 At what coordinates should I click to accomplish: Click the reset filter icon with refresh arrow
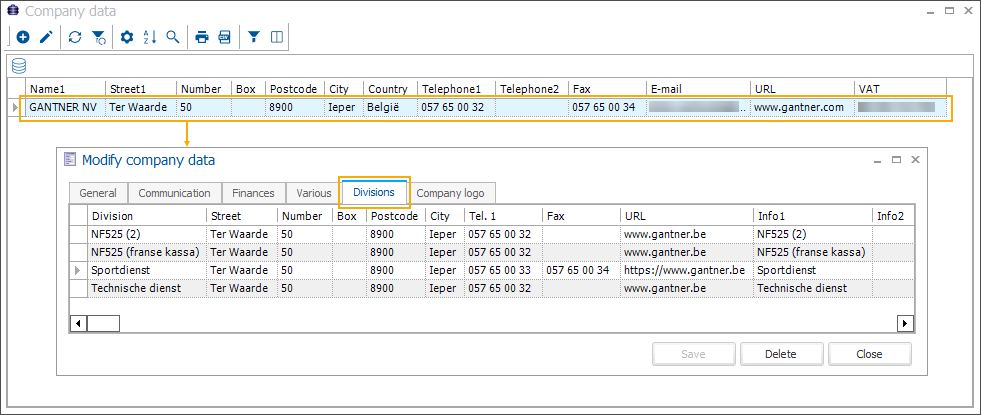[99, 38]
